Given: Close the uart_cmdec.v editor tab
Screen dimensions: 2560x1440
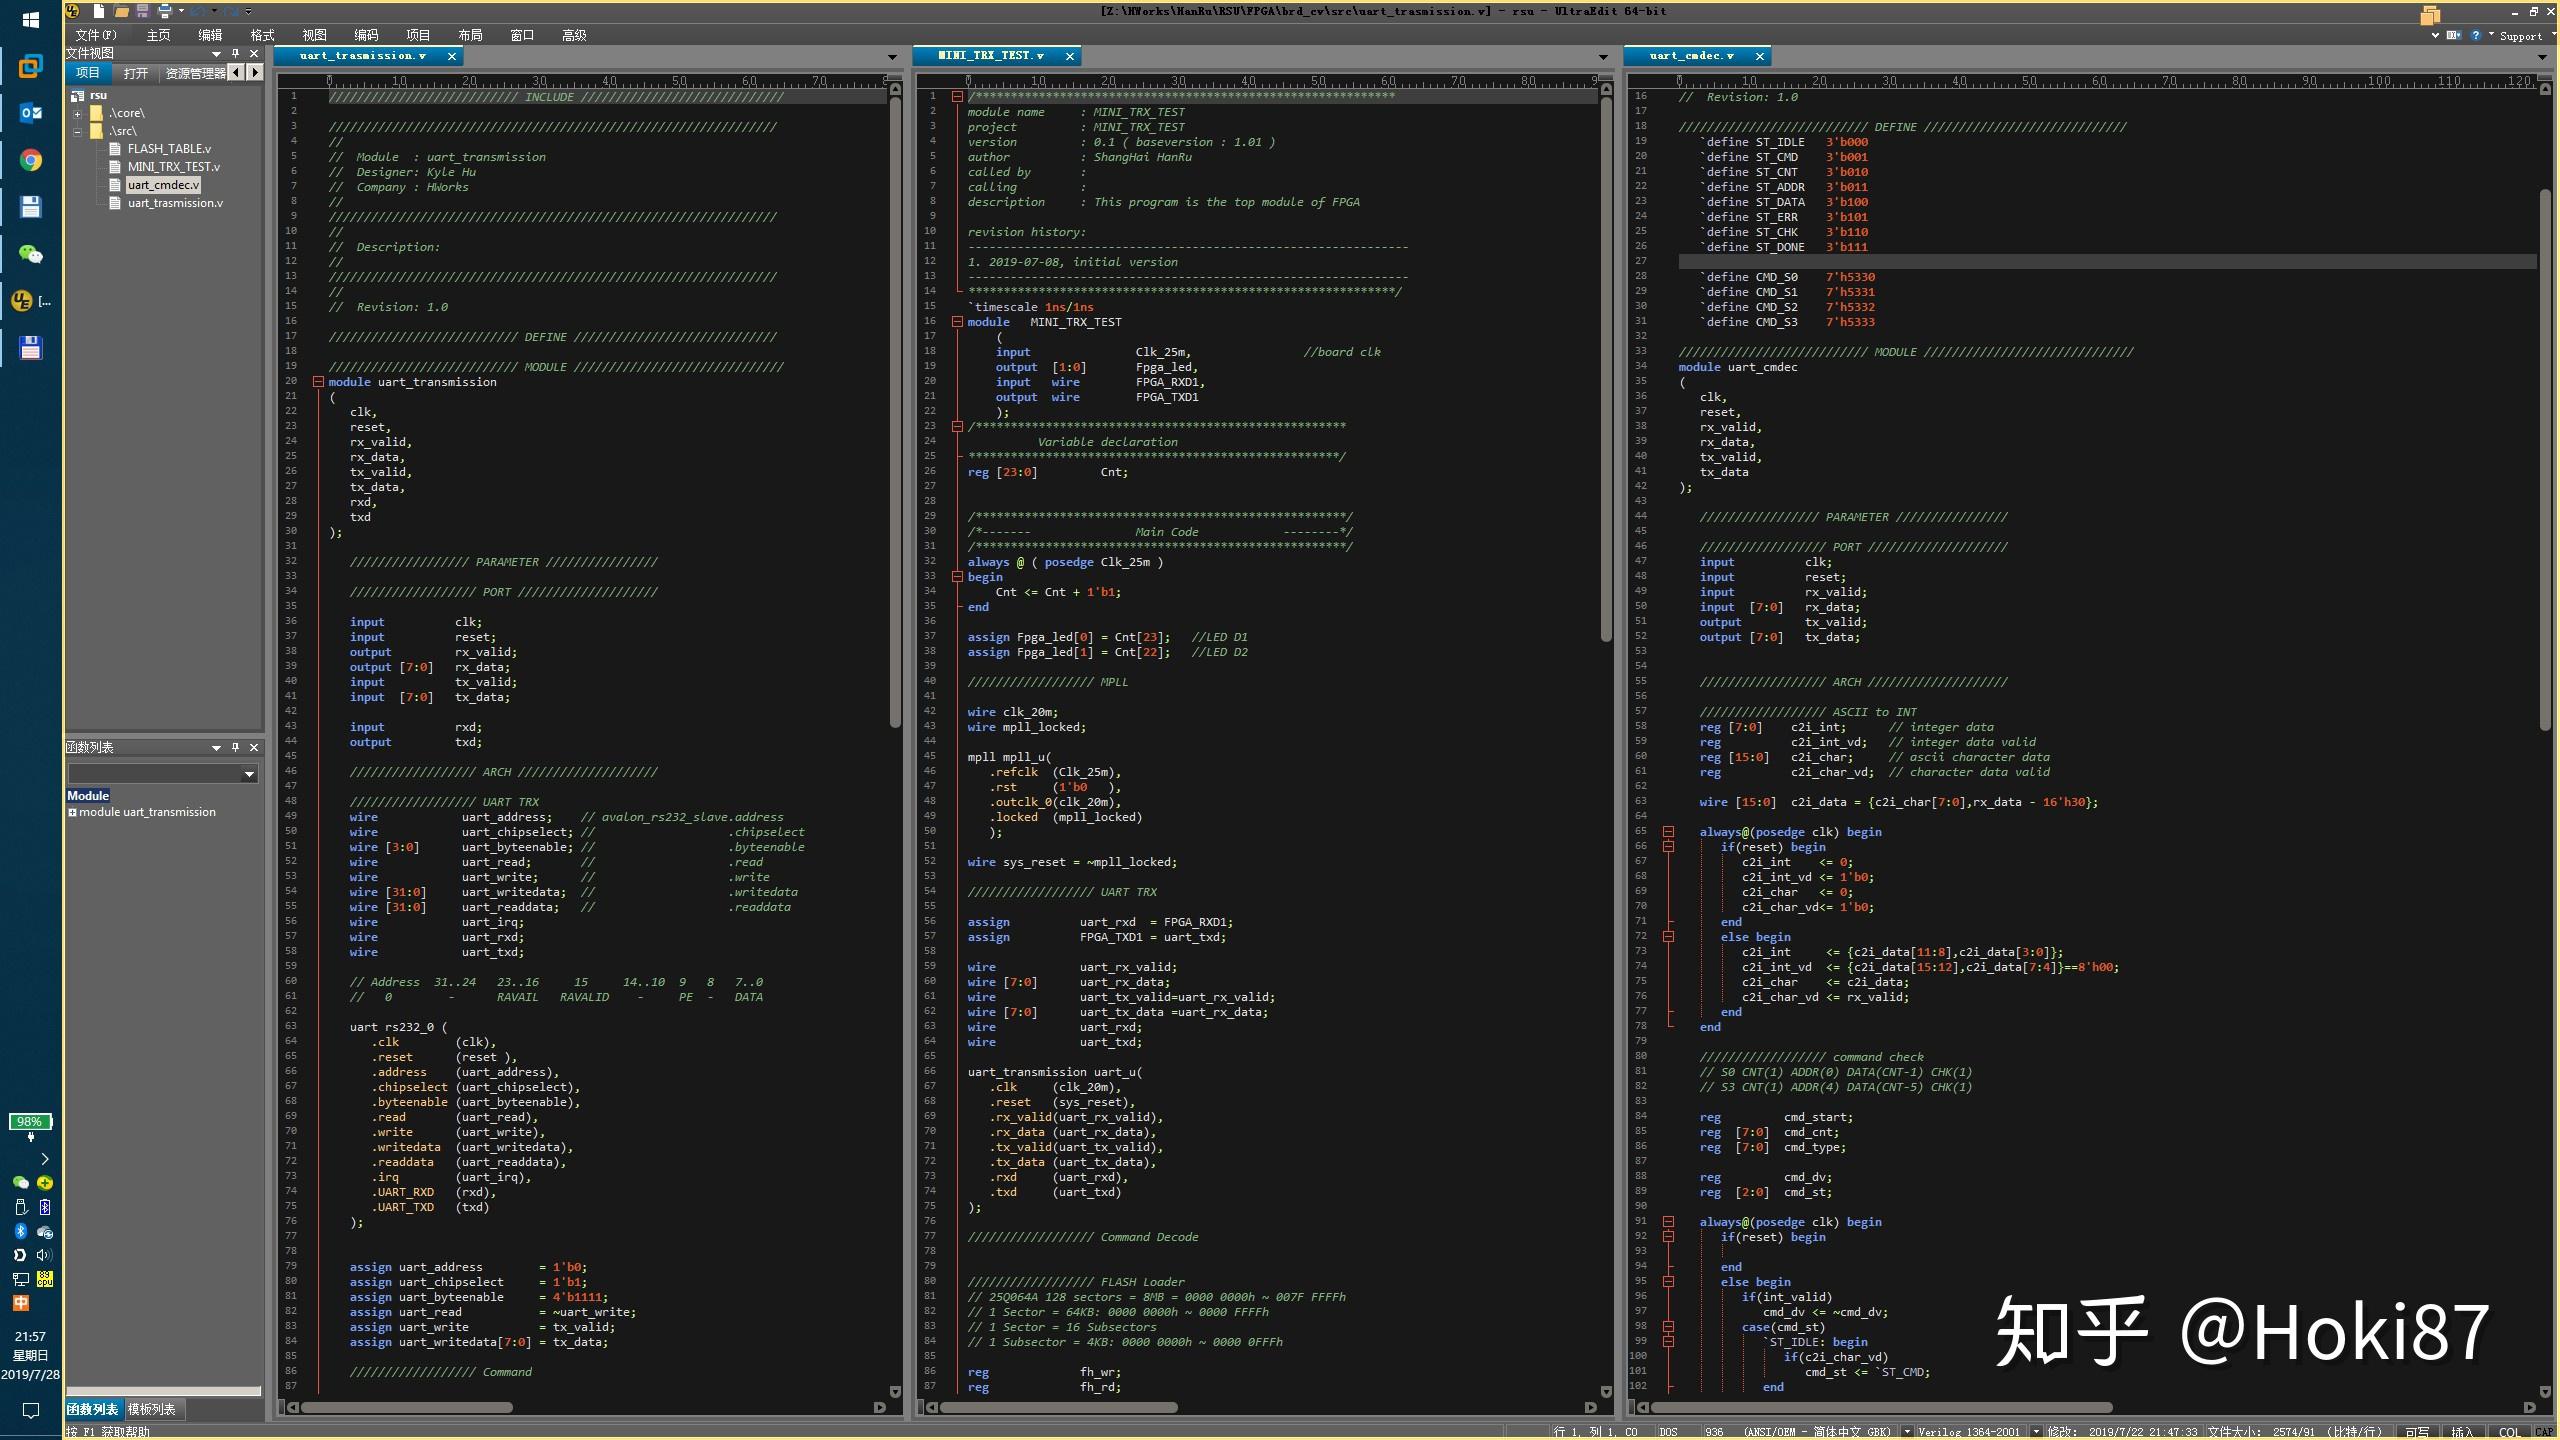Looking at the screenshot, I should point(1760,56).
